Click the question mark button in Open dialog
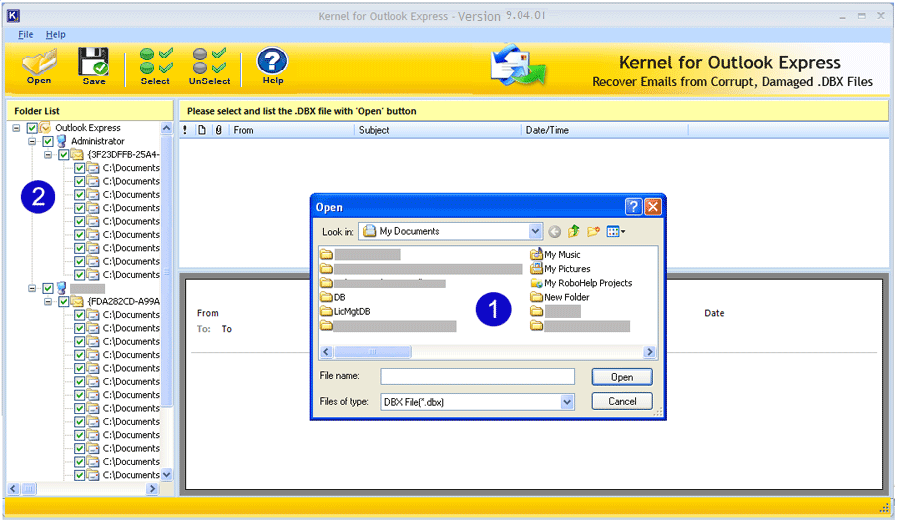The height and width of the screenshot is (520, 900). point(633,207)
